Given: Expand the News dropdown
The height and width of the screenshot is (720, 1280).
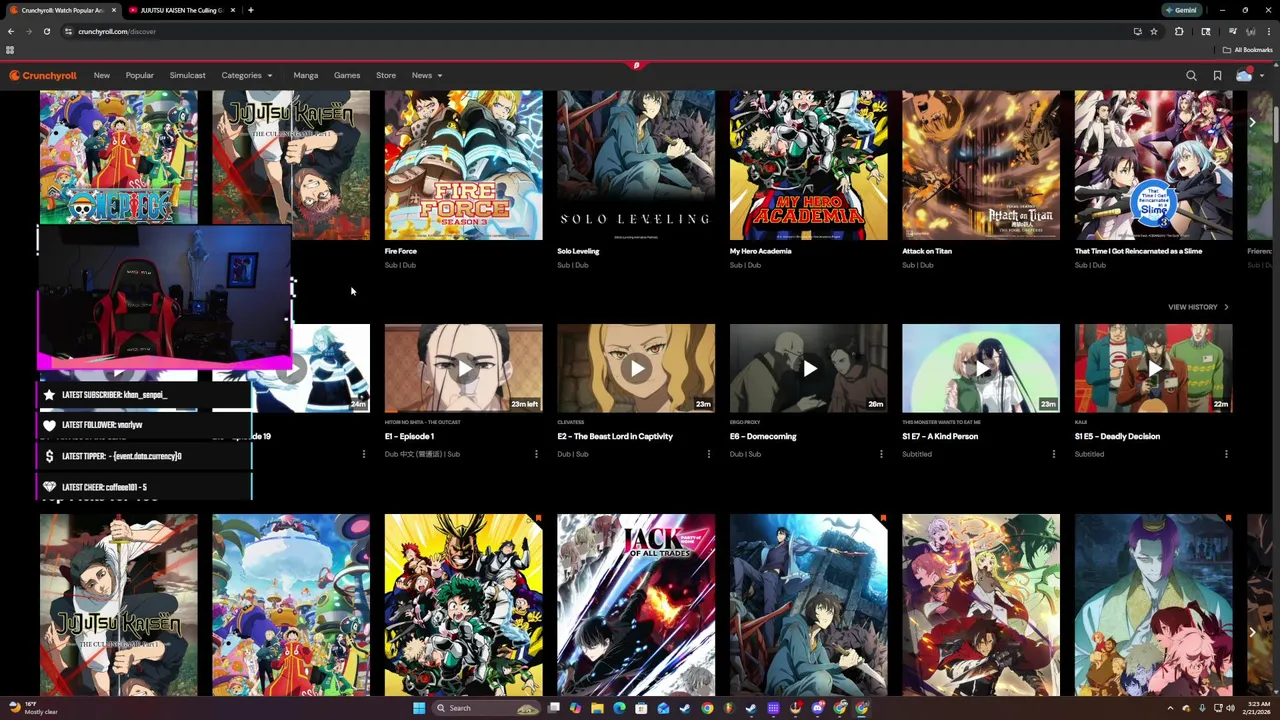Looking at the screenshot, I should click(x=427, y=75).
